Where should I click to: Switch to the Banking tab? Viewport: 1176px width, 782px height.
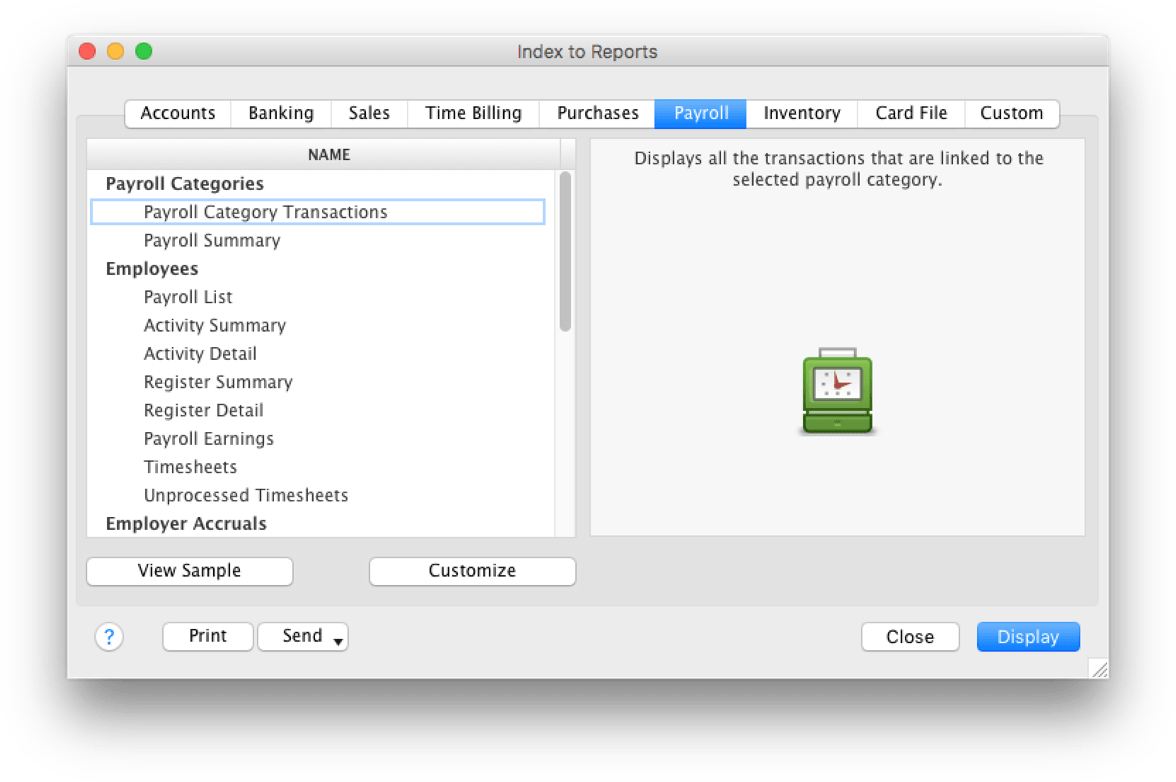pos(281,113)
